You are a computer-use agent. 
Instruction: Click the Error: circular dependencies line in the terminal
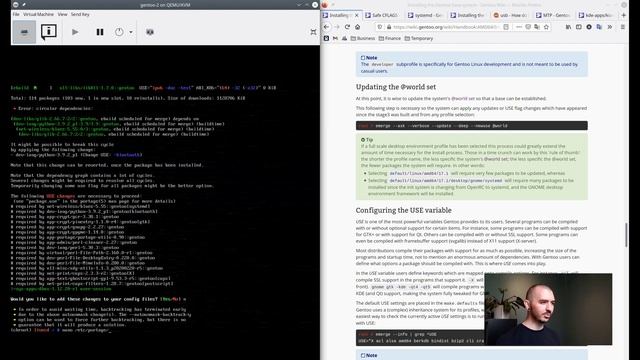[53, 109]
